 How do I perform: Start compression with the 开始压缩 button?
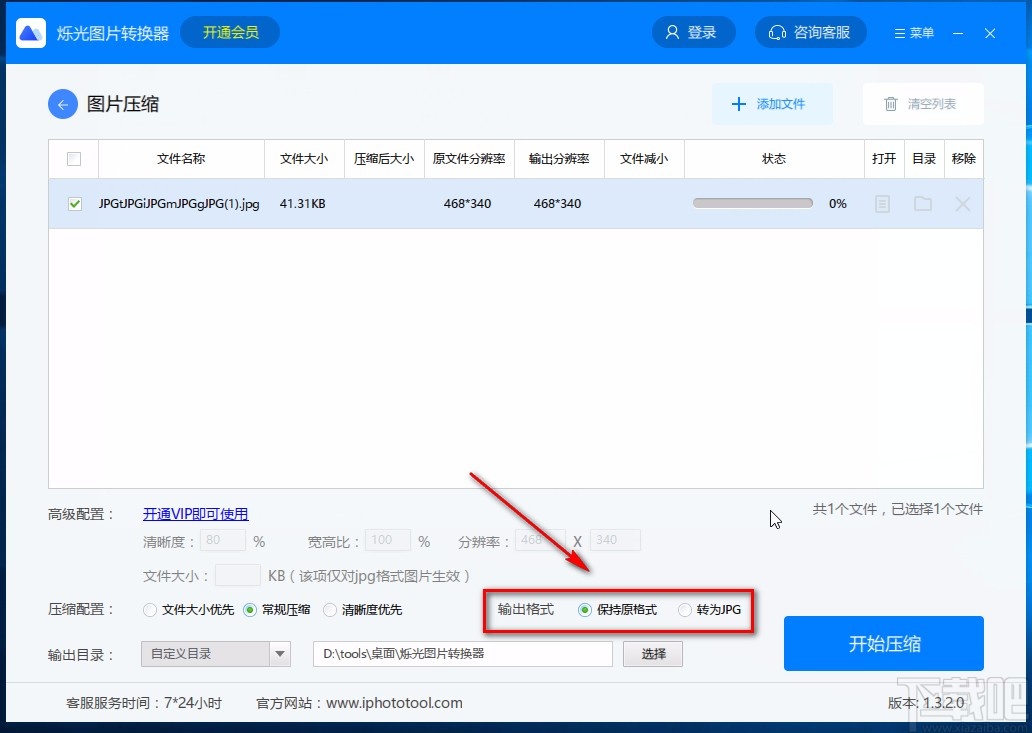pyautogui.click(x=884, y=645)
